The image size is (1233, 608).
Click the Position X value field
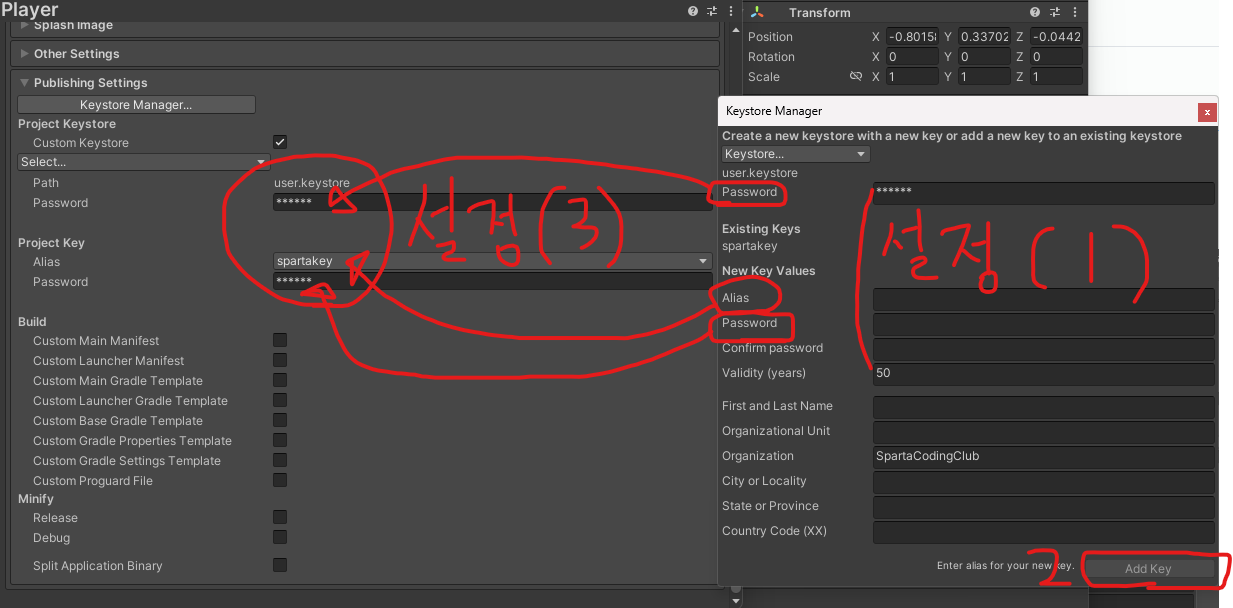(911, 37)
